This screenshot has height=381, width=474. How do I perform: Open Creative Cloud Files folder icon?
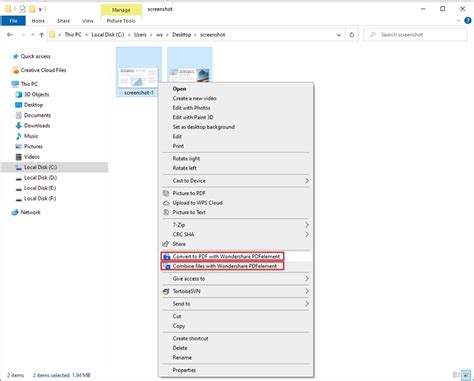pos(15,70)
